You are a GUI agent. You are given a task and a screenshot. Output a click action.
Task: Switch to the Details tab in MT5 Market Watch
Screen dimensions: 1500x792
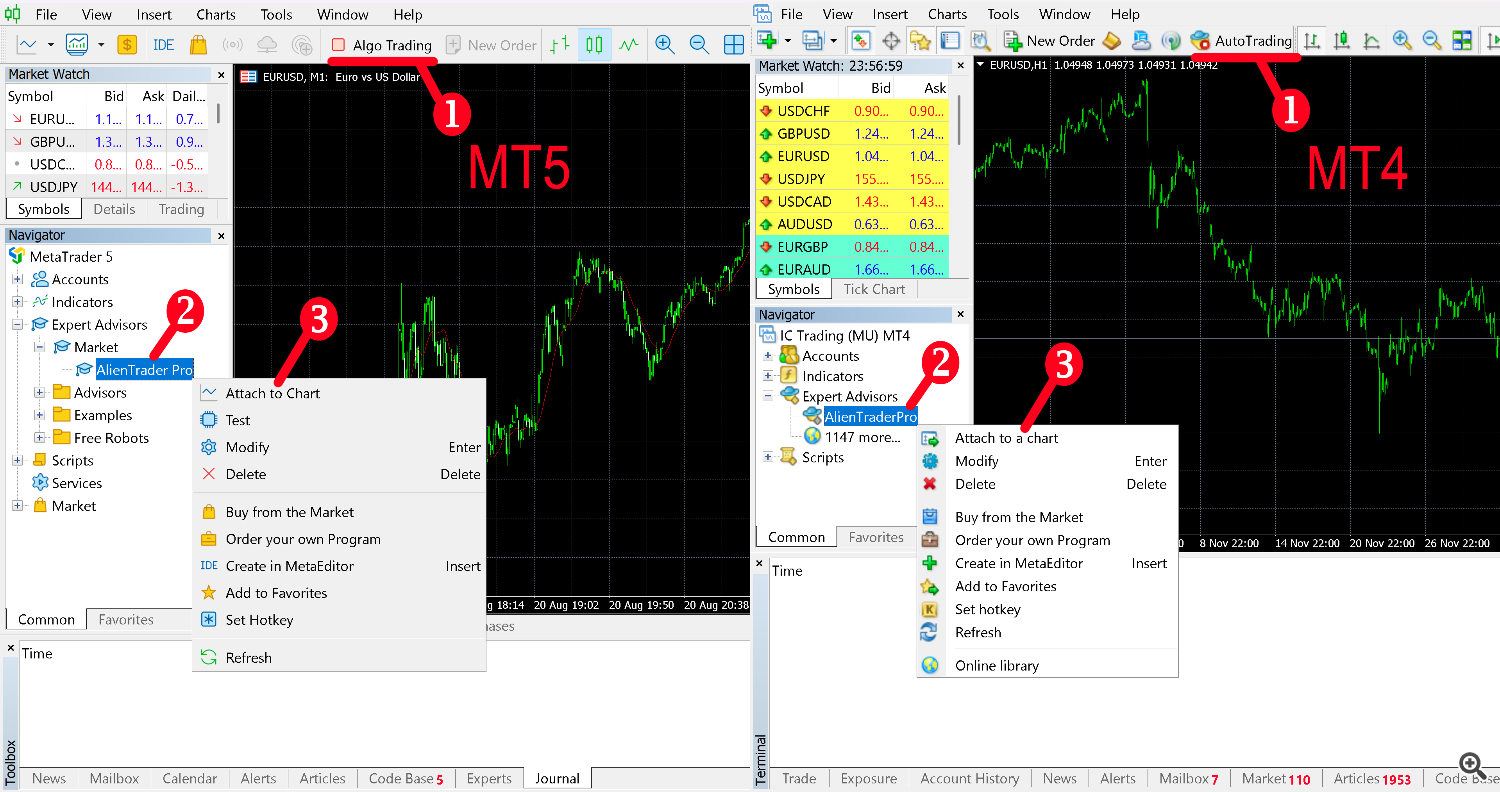pyautogui.click(x=114, y=209)
